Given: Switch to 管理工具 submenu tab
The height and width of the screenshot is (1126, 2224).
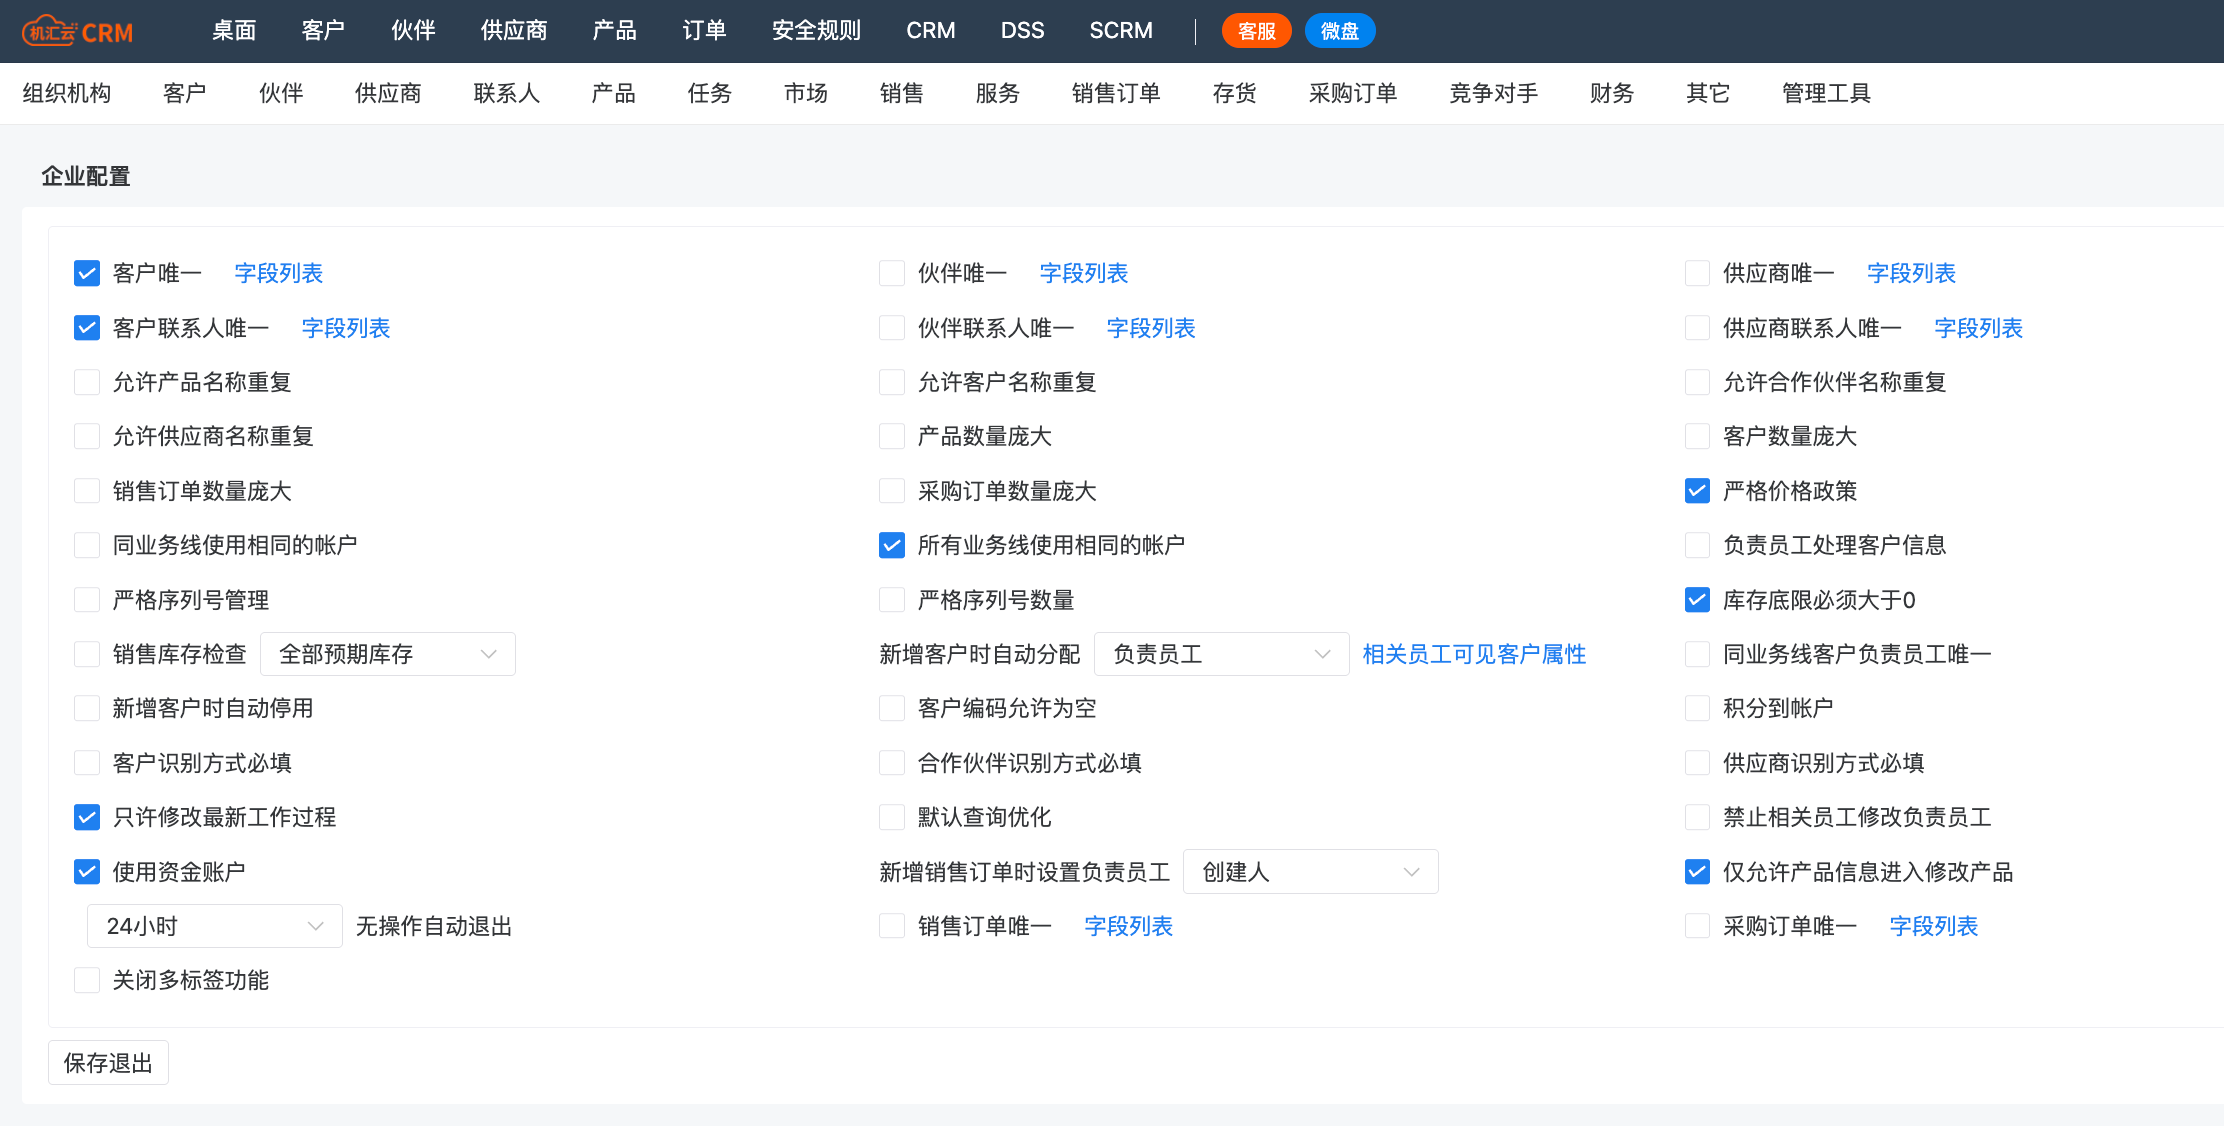Looking at the screenshot, I should (x=1826, y=93).
